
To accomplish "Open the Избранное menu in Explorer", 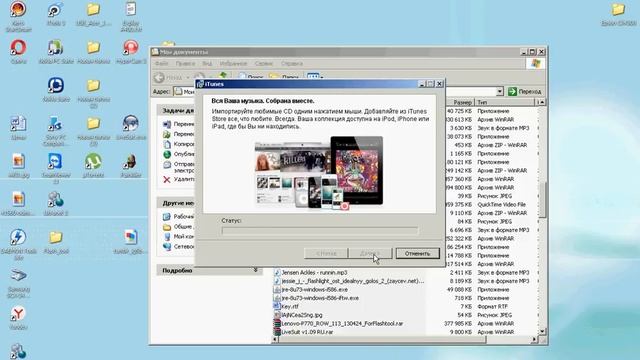I will point(233,64).
